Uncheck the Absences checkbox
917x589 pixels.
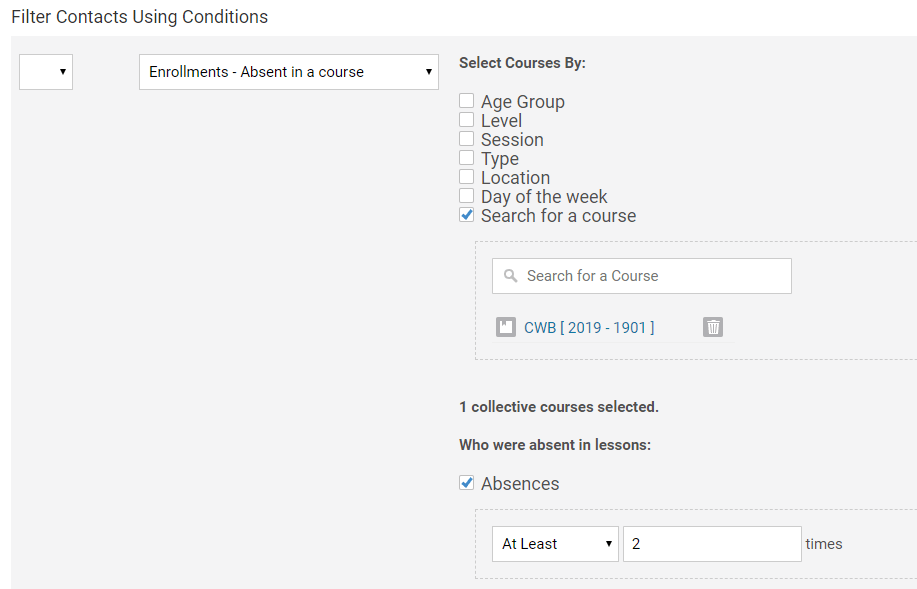point(467,483)
